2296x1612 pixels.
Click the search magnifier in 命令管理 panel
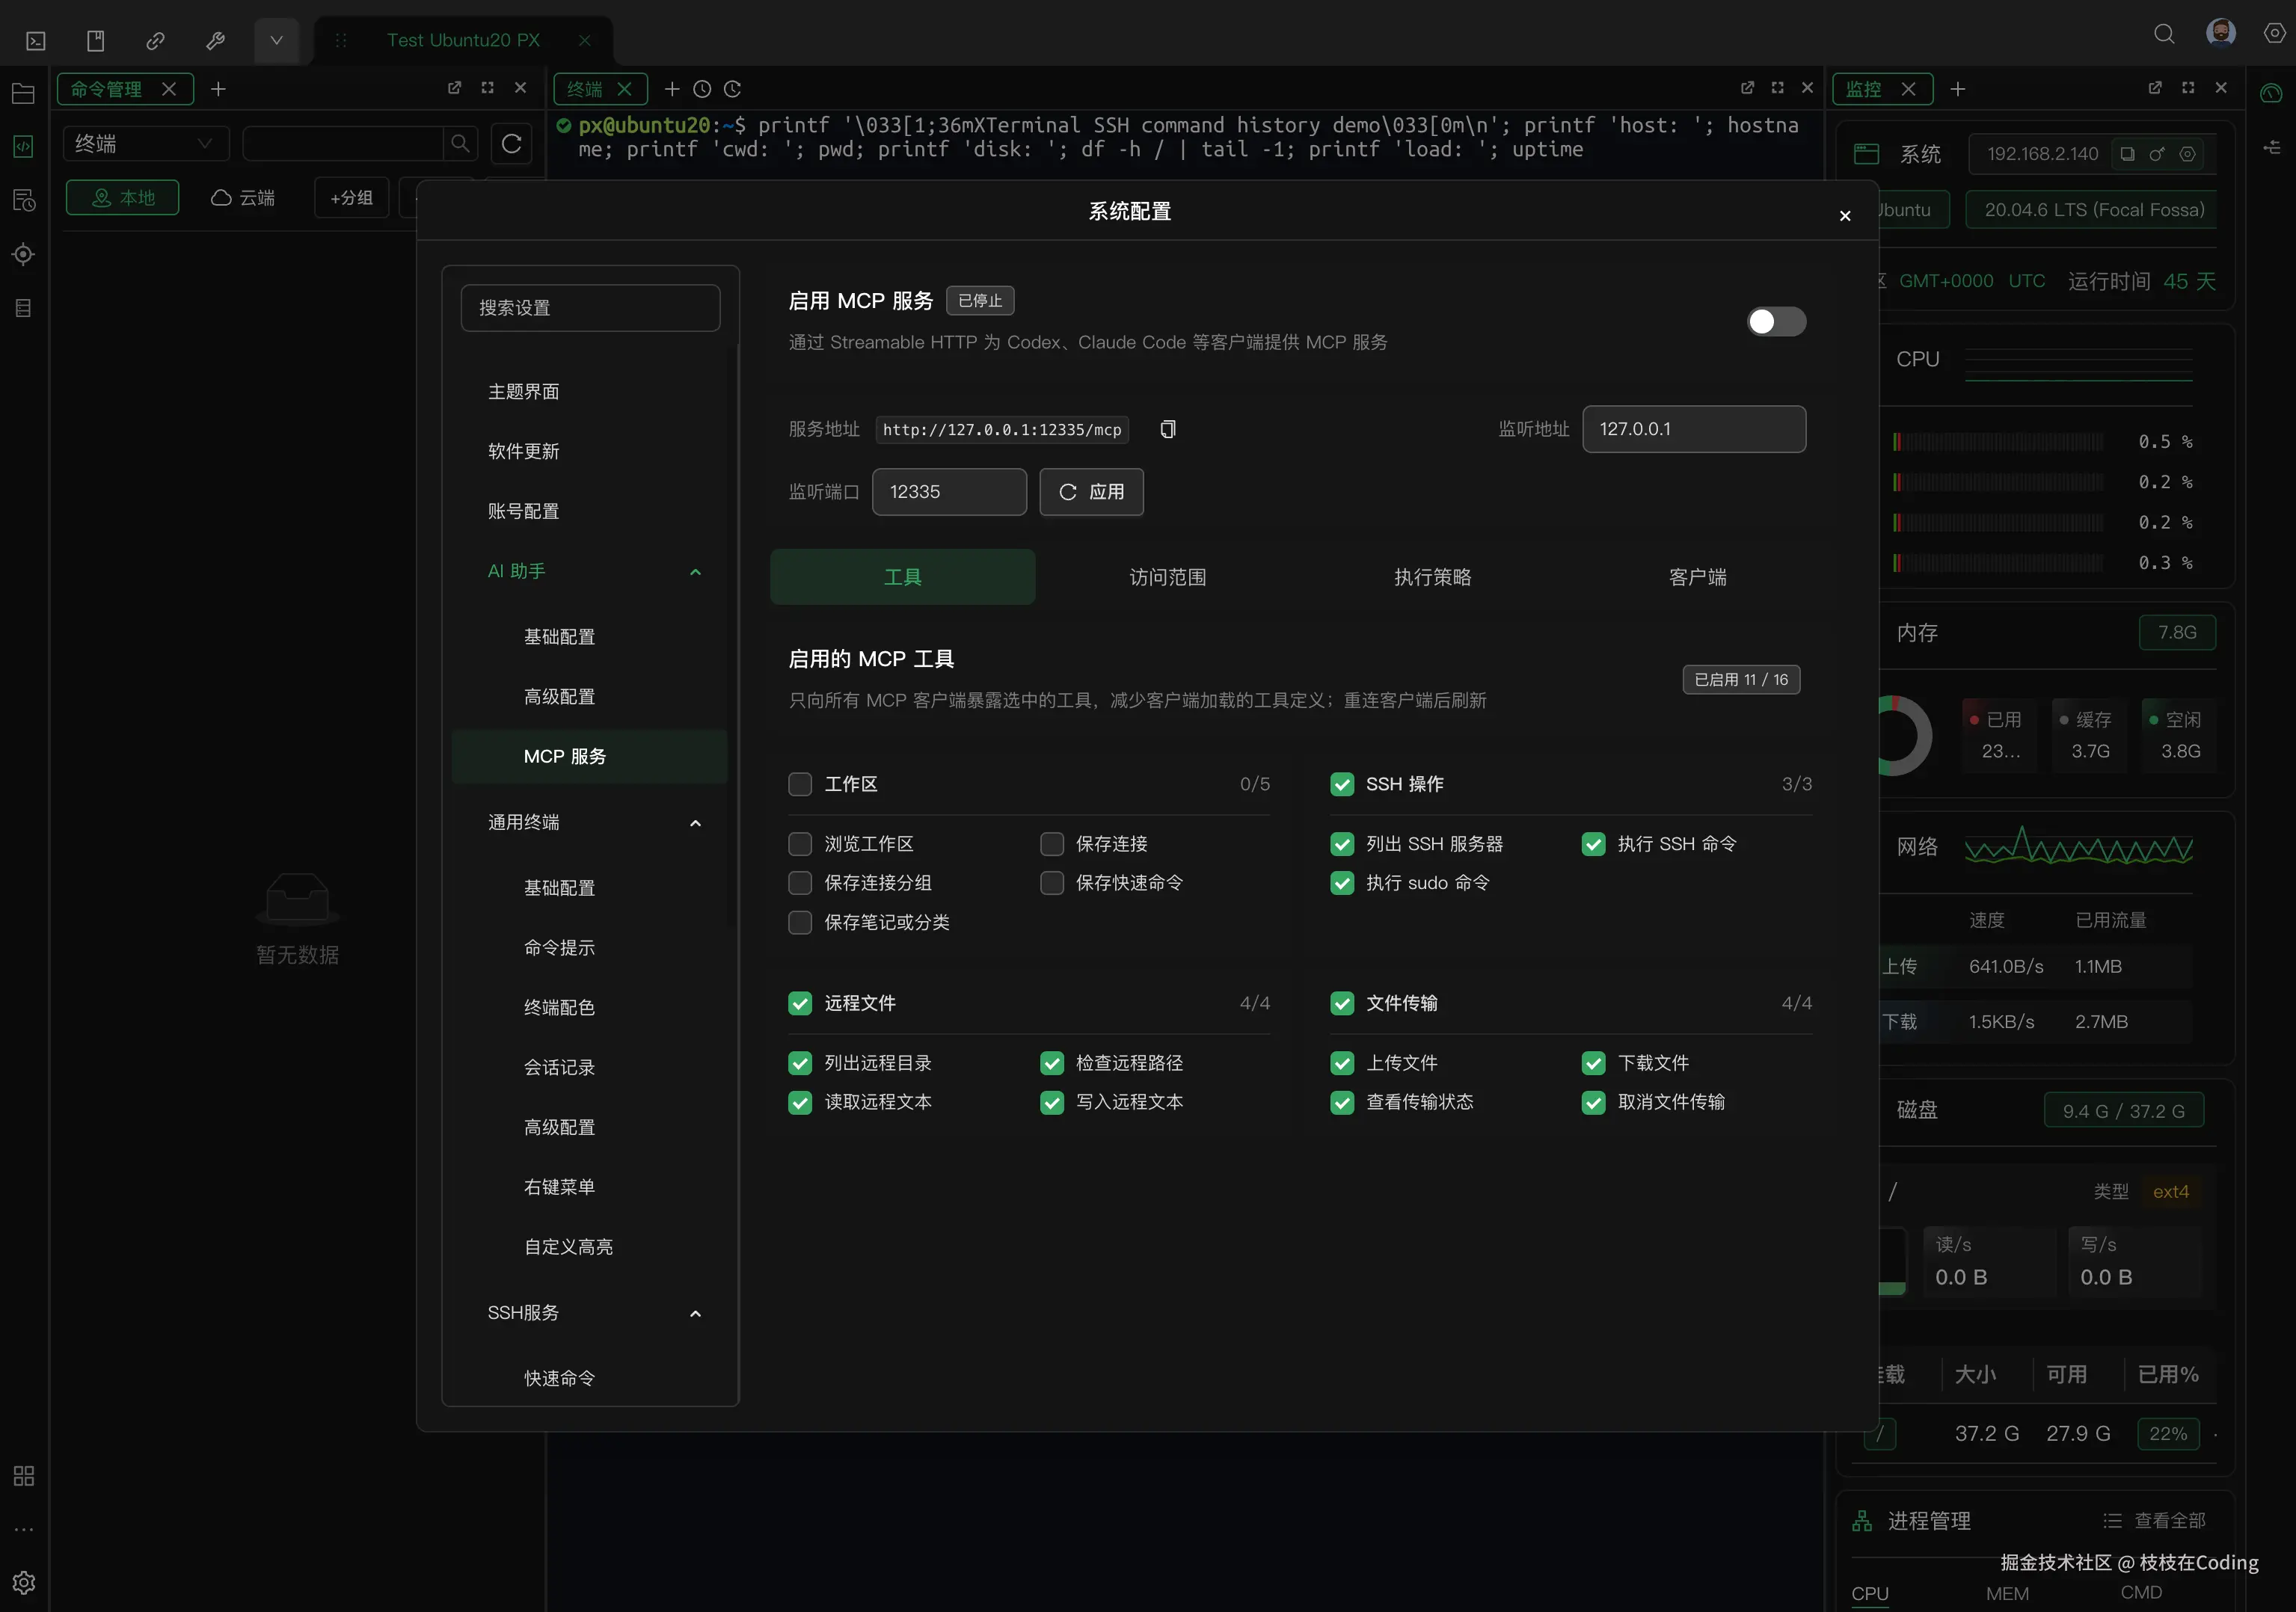point(460,143)
